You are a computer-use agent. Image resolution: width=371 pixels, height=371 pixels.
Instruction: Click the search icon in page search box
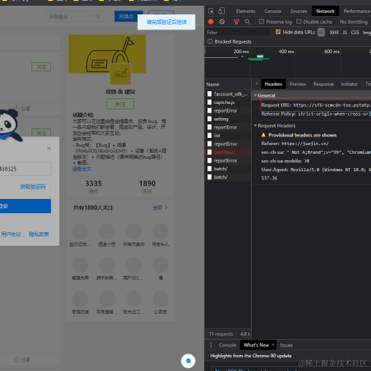[x=98, y=16]
